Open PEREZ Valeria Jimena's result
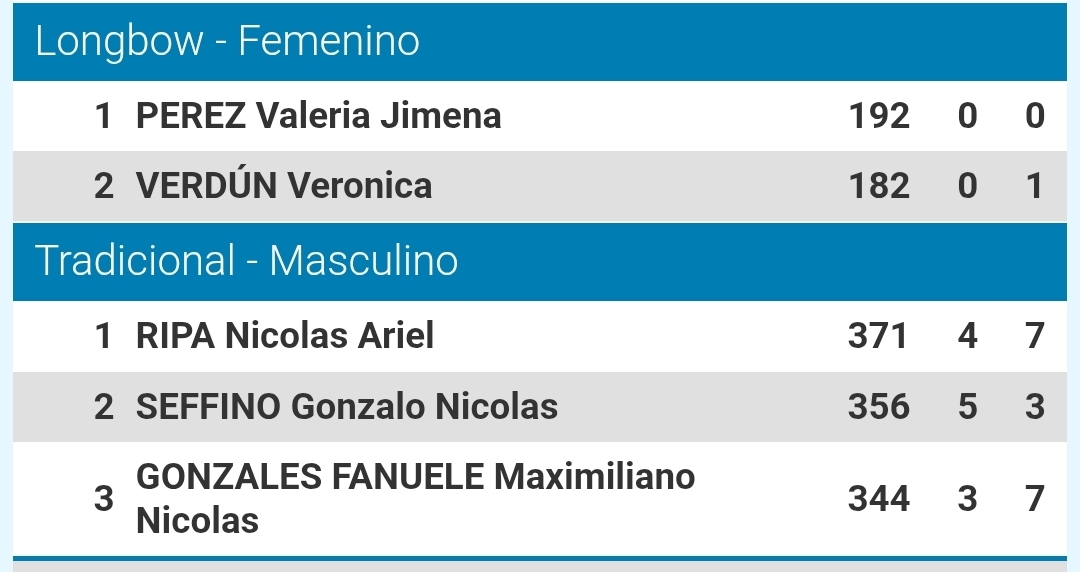 click(x=318, y=116)
